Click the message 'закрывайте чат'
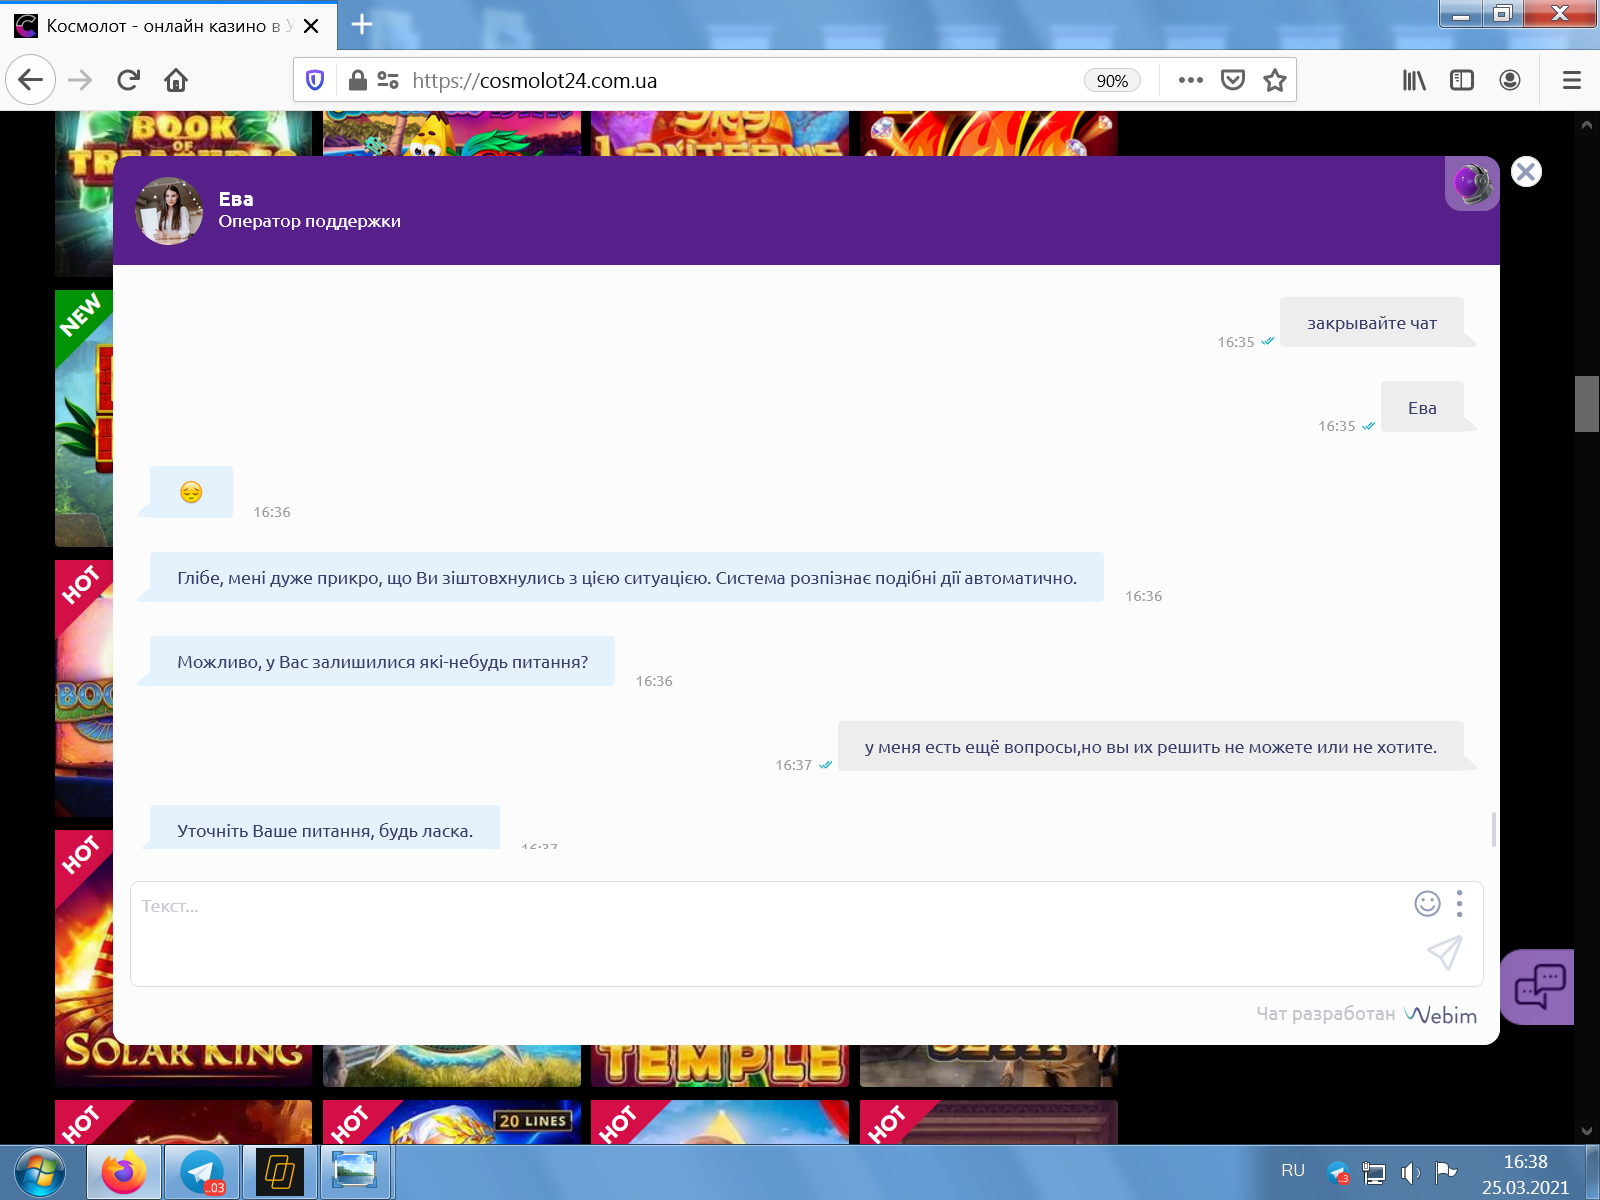This screenshot has width=1600, height=1200. point(1372,323)
